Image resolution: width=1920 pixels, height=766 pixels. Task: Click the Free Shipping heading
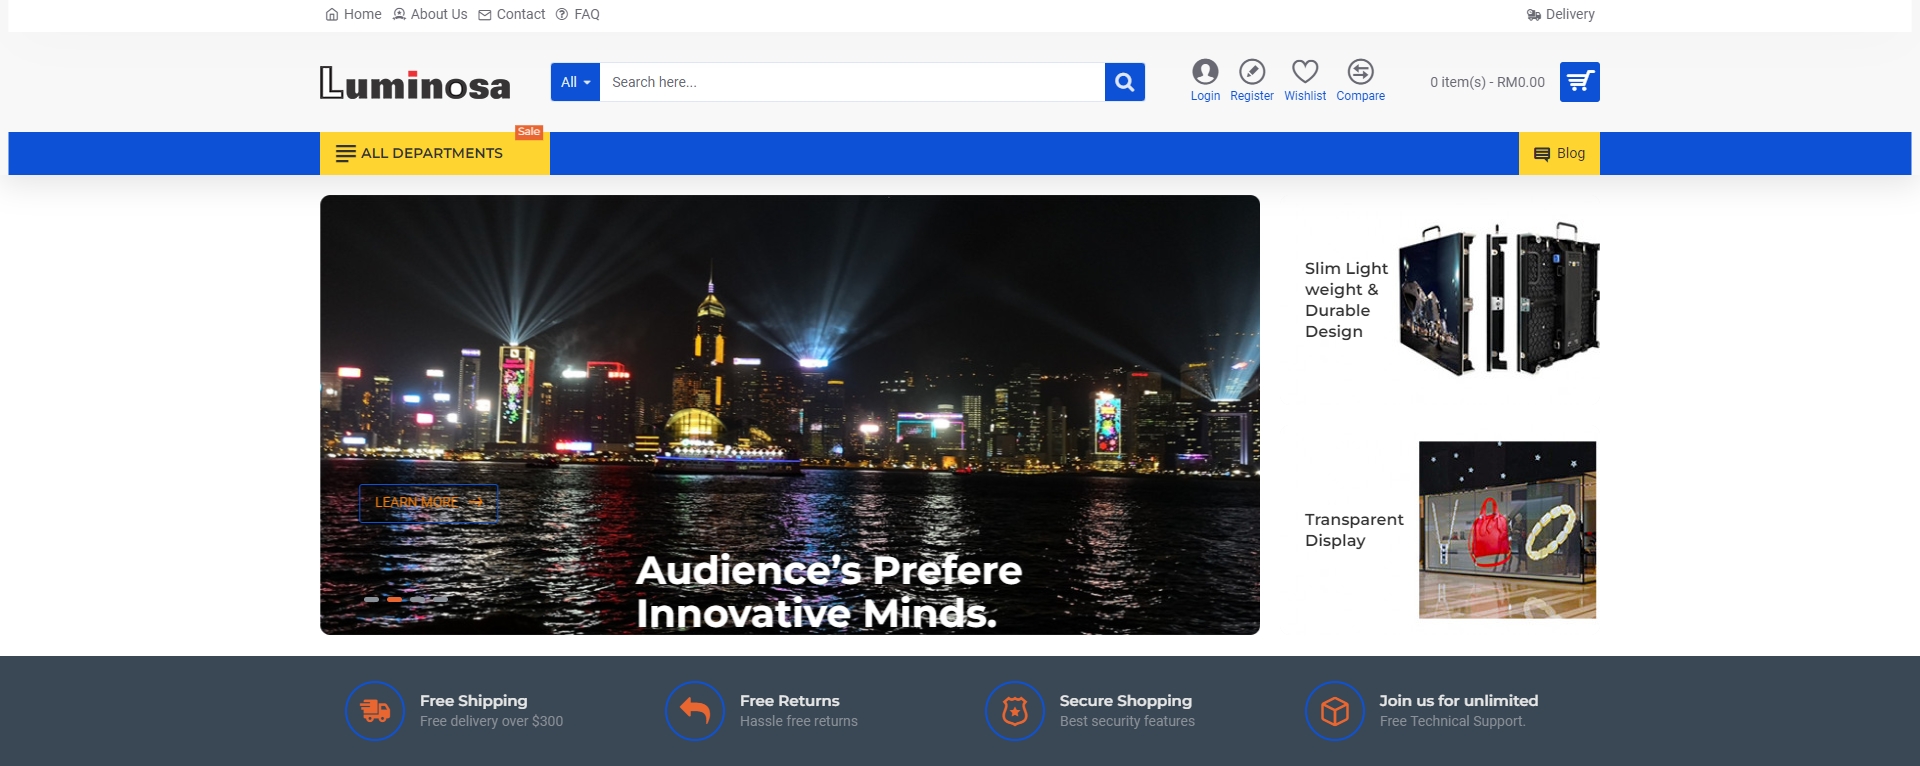click(474, 701)
